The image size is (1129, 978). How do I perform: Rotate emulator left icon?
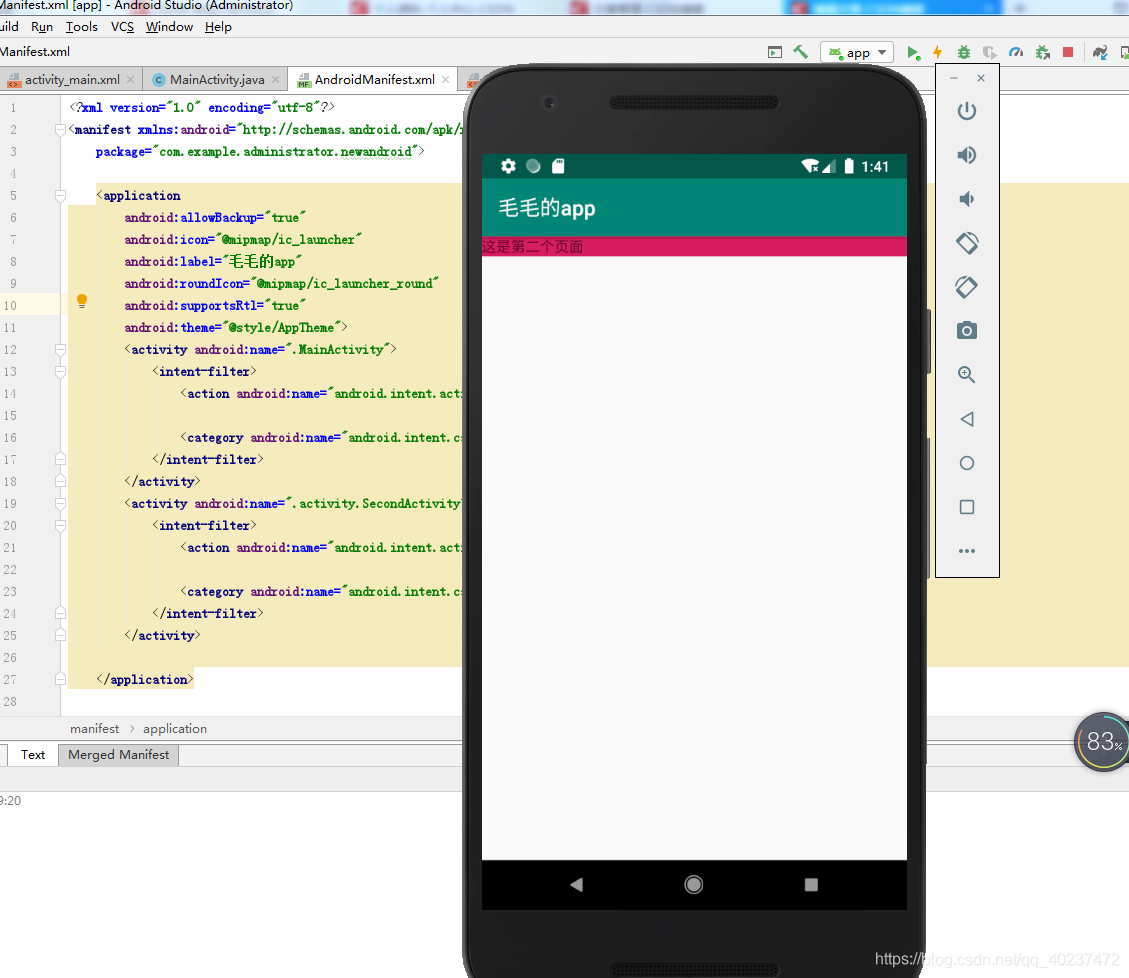point(966,243)
